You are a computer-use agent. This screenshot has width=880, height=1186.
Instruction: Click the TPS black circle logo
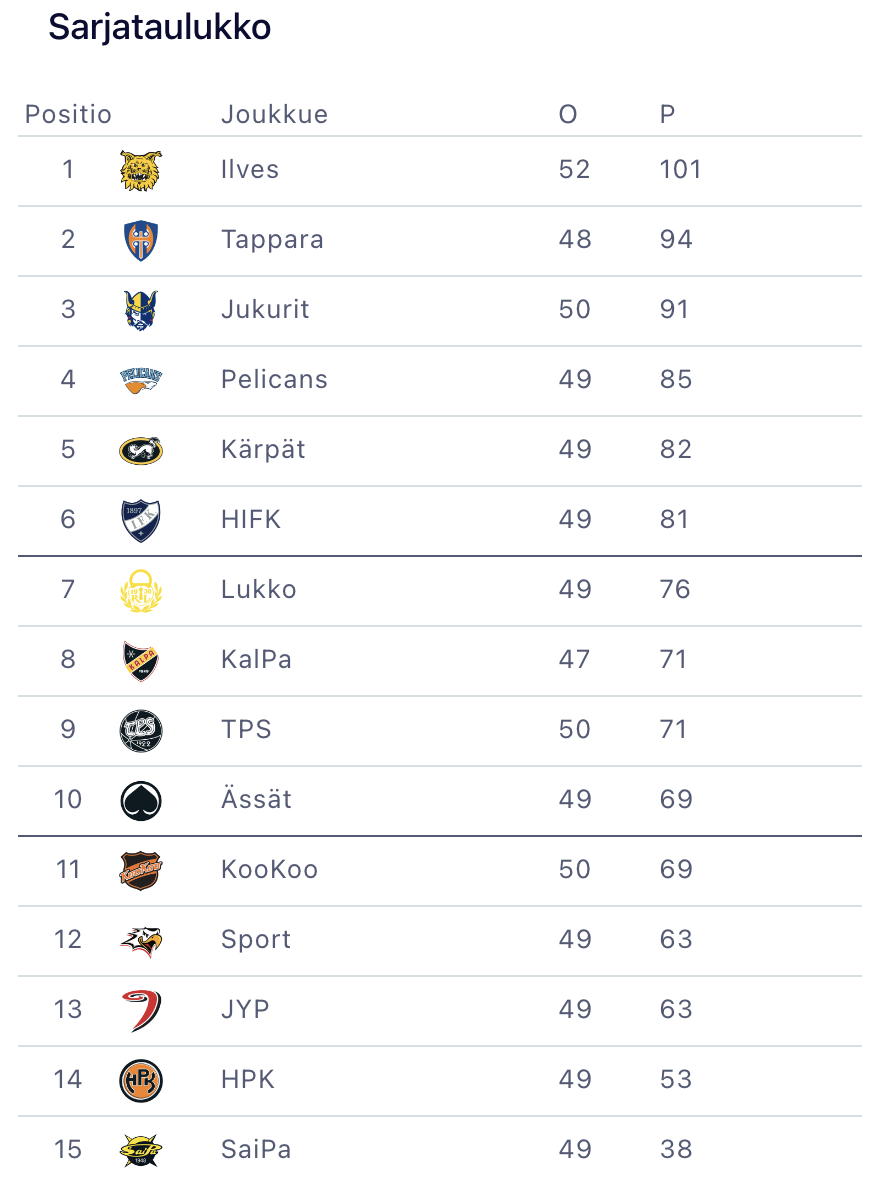[x=140, y=730]
